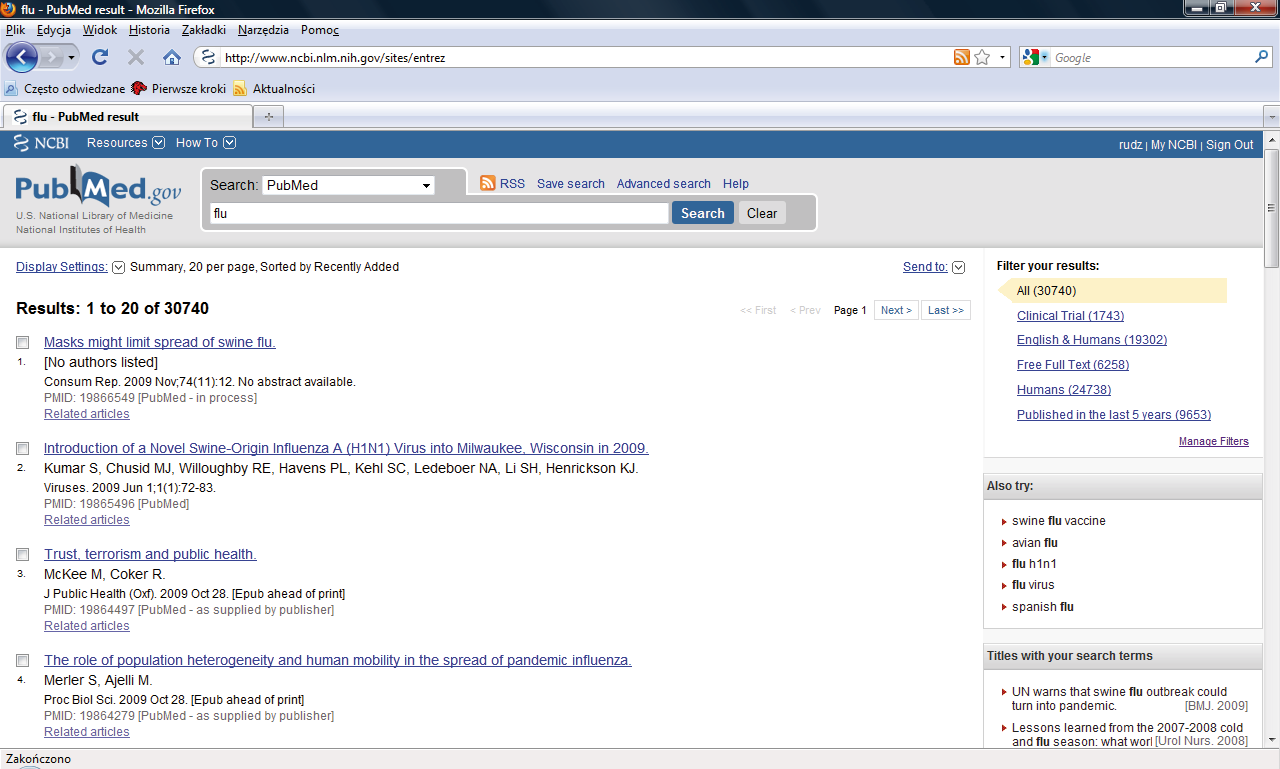The width and height of the screenshot is (1280, 769).
Task: Go to Next results page
Action: click(896, 310)
